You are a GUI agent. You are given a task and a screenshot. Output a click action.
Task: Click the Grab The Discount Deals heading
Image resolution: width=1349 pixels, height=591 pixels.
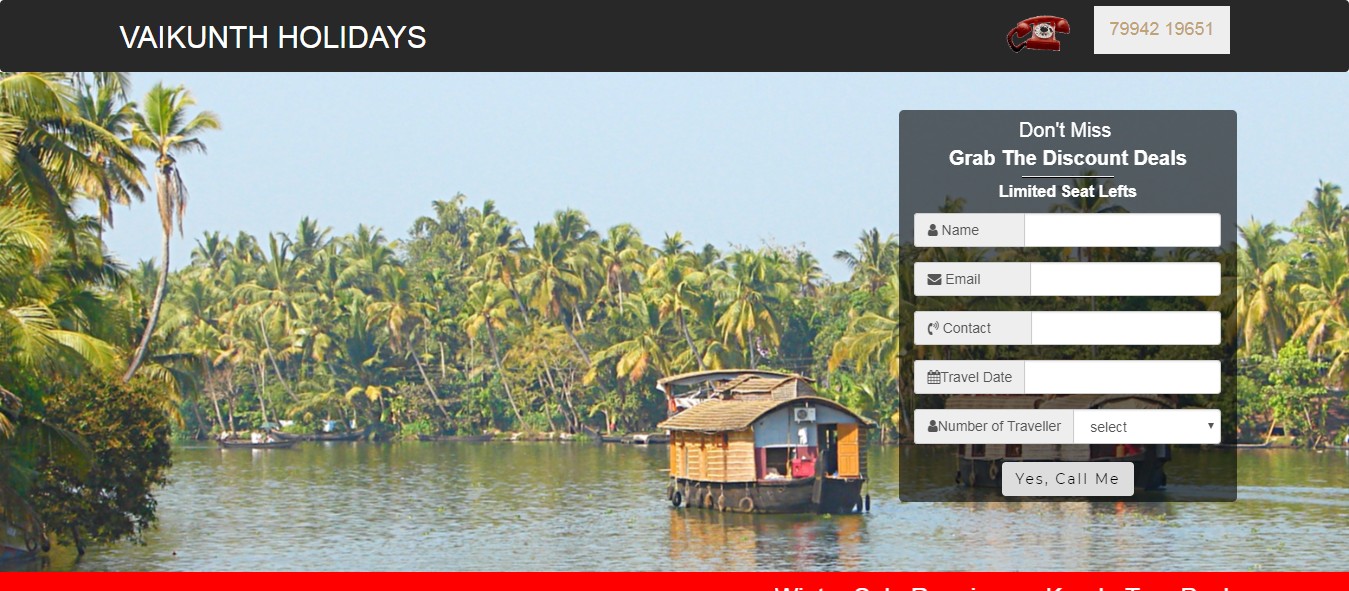coord(1068,158)
